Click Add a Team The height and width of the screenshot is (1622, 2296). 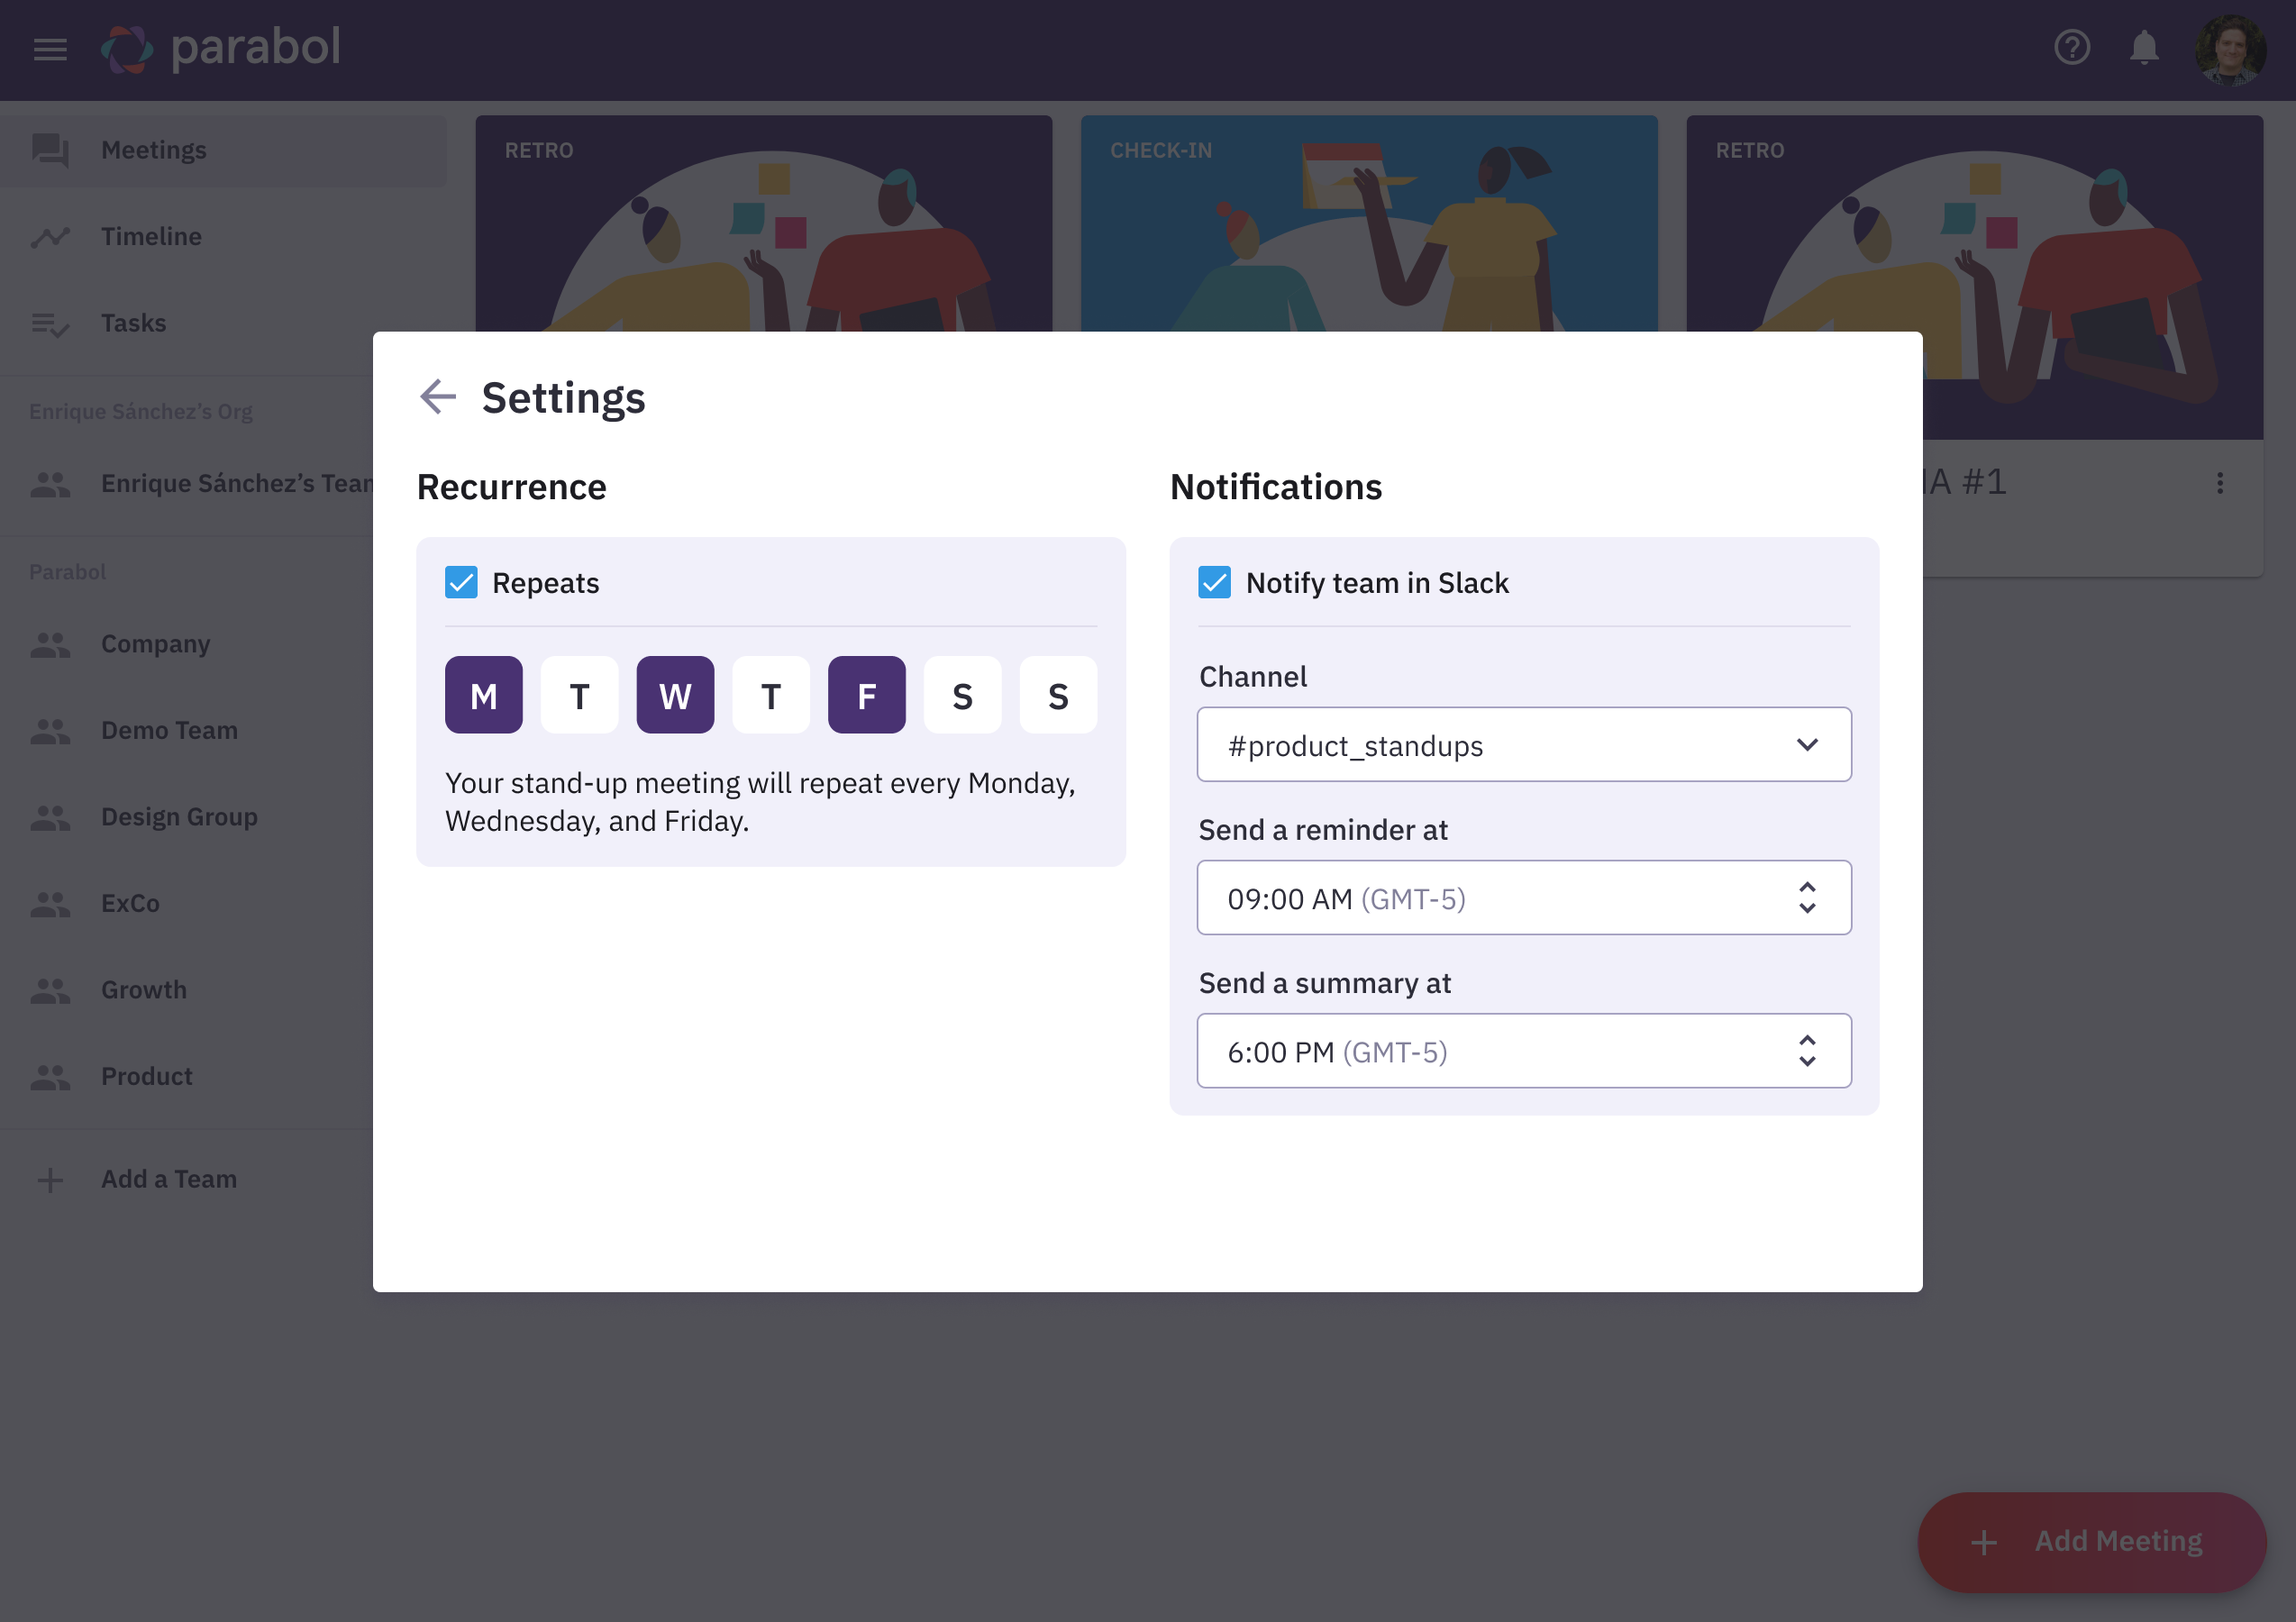[168, 1178]
